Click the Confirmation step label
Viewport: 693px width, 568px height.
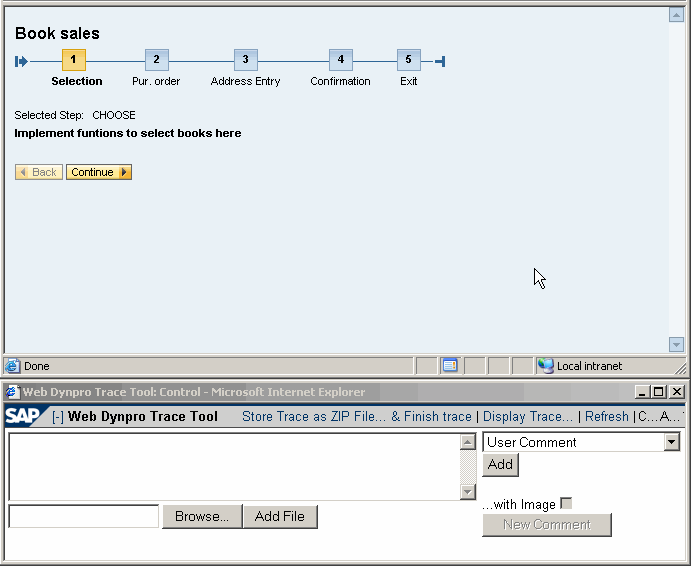(340, 81)
